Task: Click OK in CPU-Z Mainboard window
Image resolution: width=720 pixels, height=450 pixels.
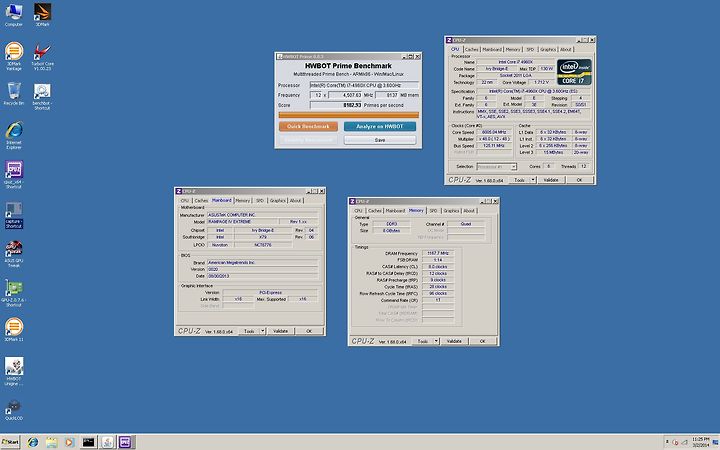Action: (309, 331)
